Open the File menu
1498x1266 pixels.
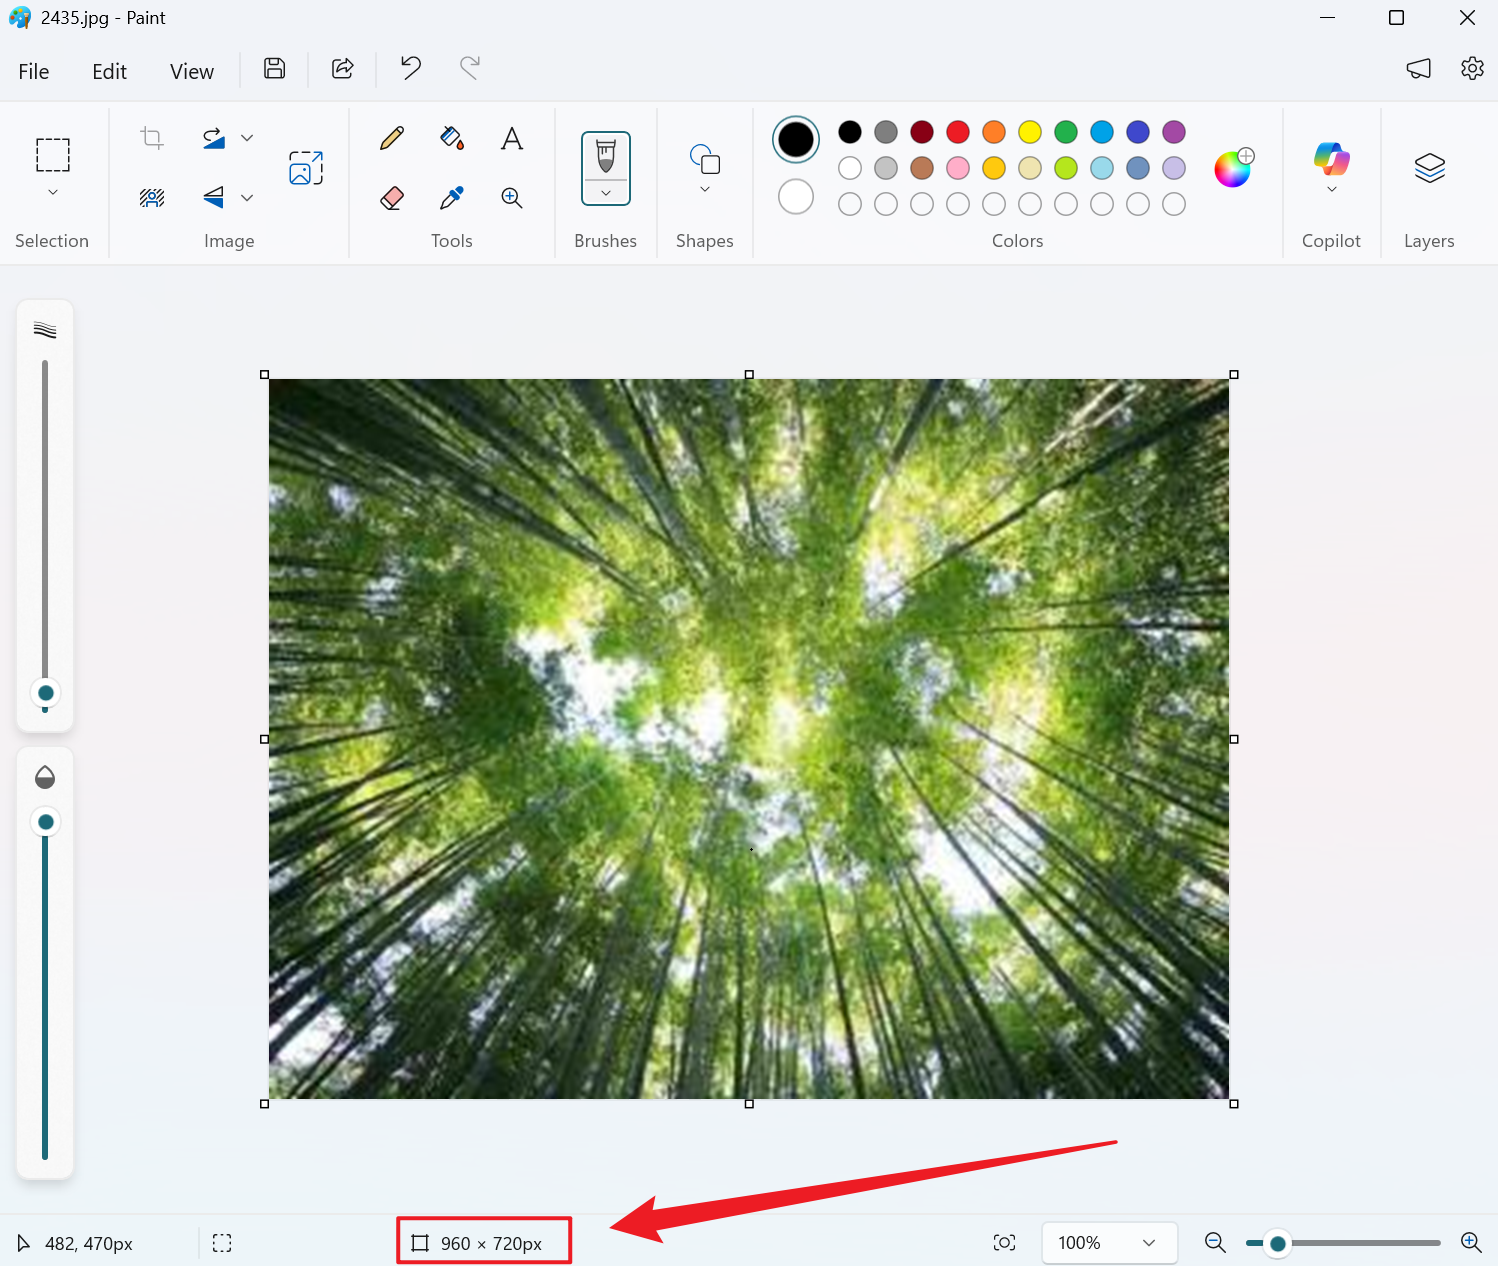[34, 71]
